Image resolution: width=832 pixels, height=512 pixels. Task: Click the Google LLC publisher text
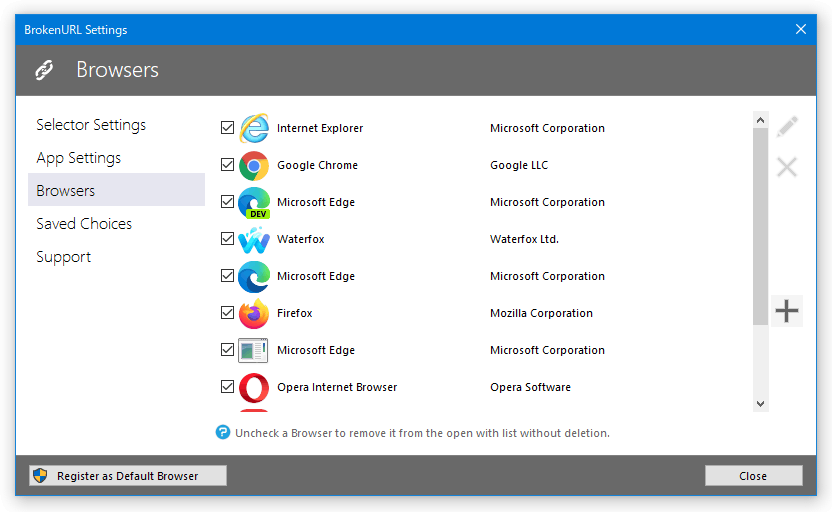point(519,165)
